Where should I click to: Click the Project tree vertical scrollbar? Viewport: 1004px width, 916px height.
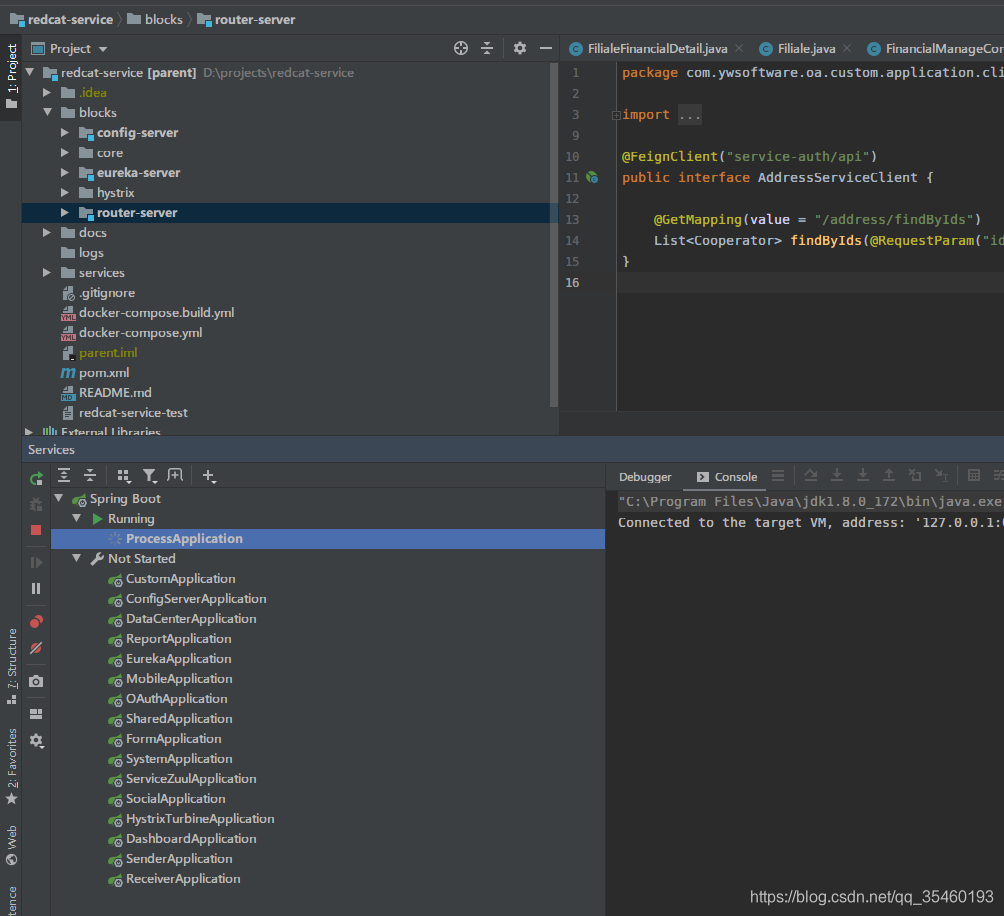554,234
